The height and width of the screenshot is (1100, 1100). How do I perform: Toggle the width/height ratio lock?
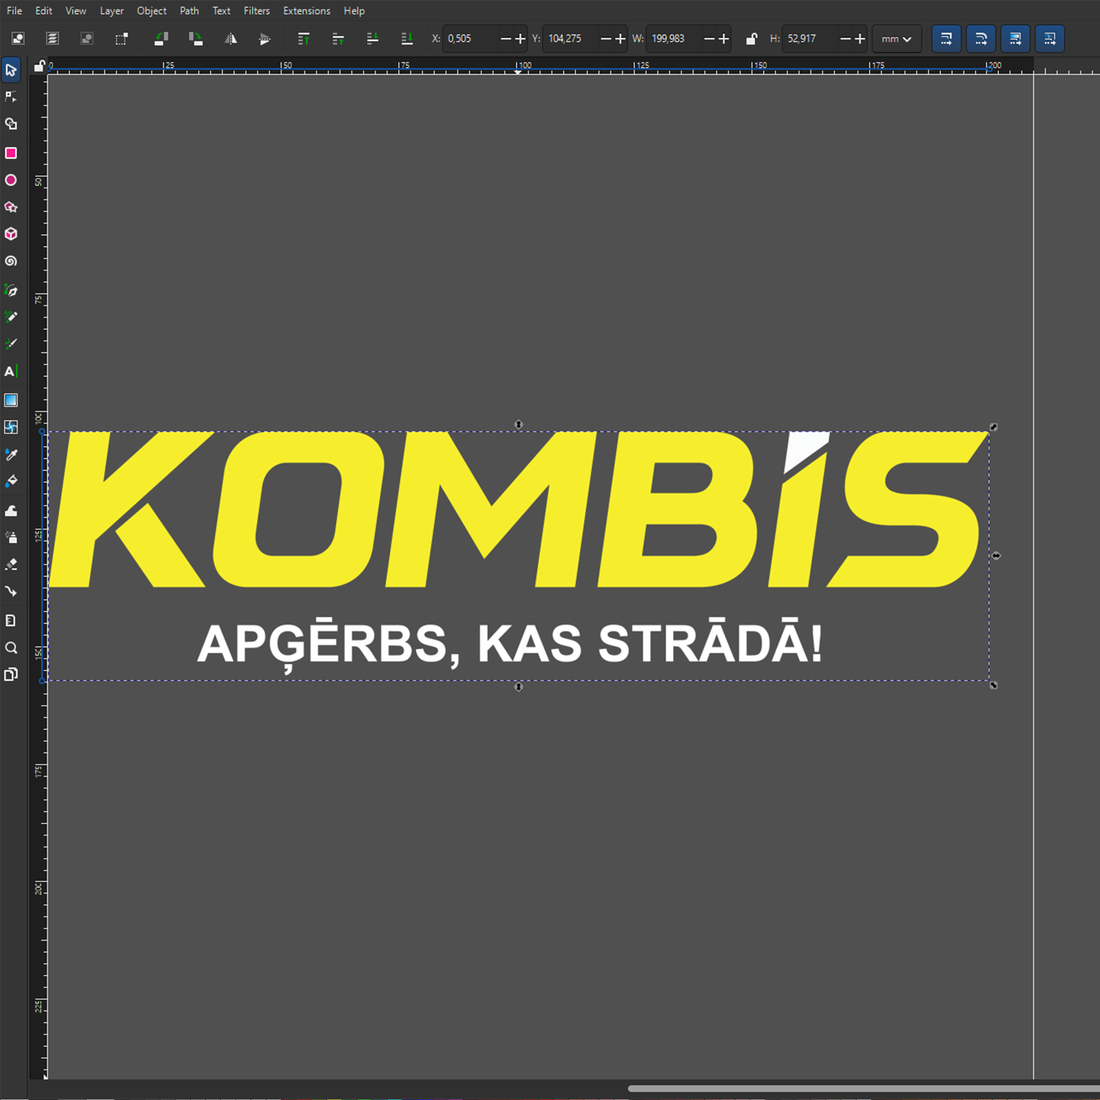[751, 39]
